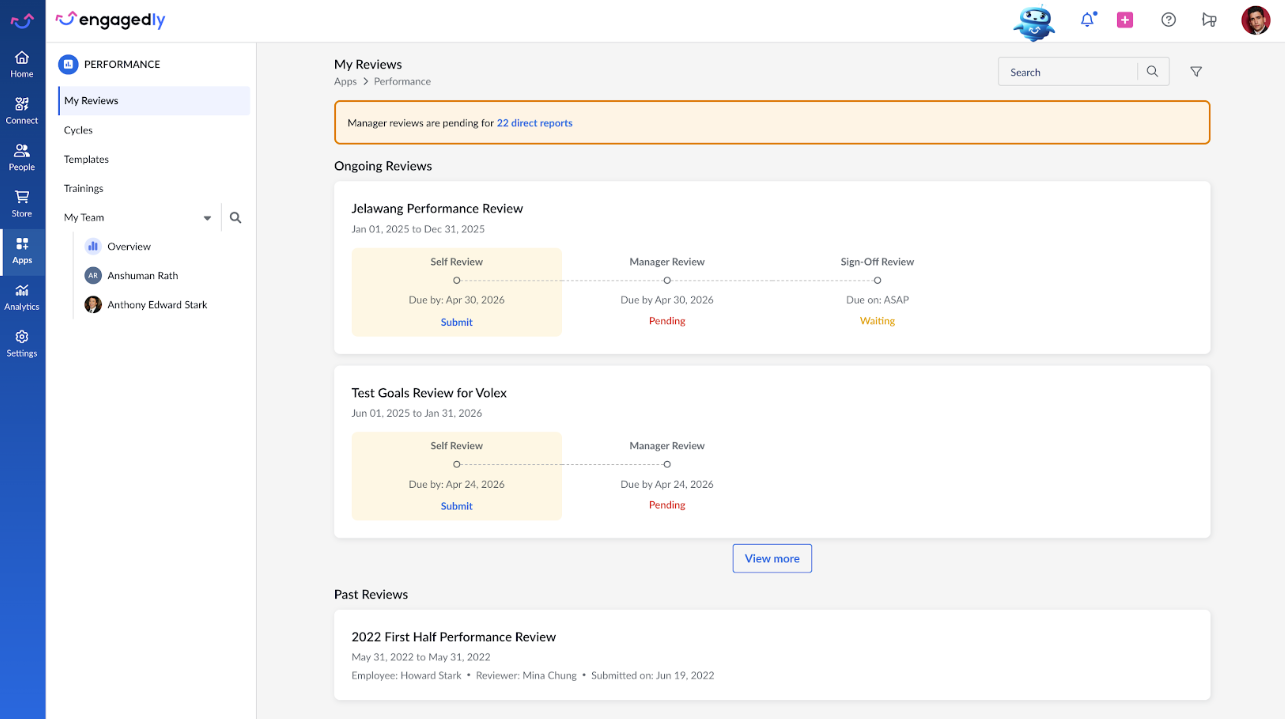The image size is (1285, 719).
Task: Open the Settings gear icon
Action: [22, 337]
